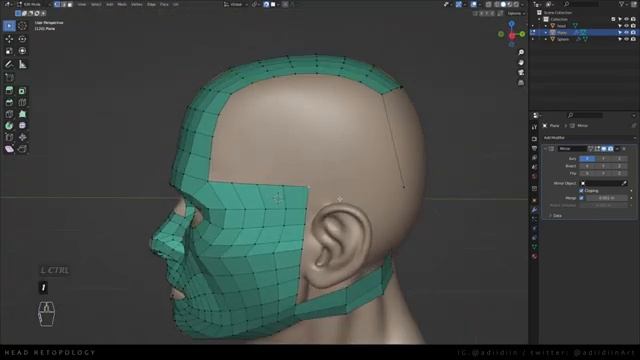Select the Inset Faces tool

point(22,91)
